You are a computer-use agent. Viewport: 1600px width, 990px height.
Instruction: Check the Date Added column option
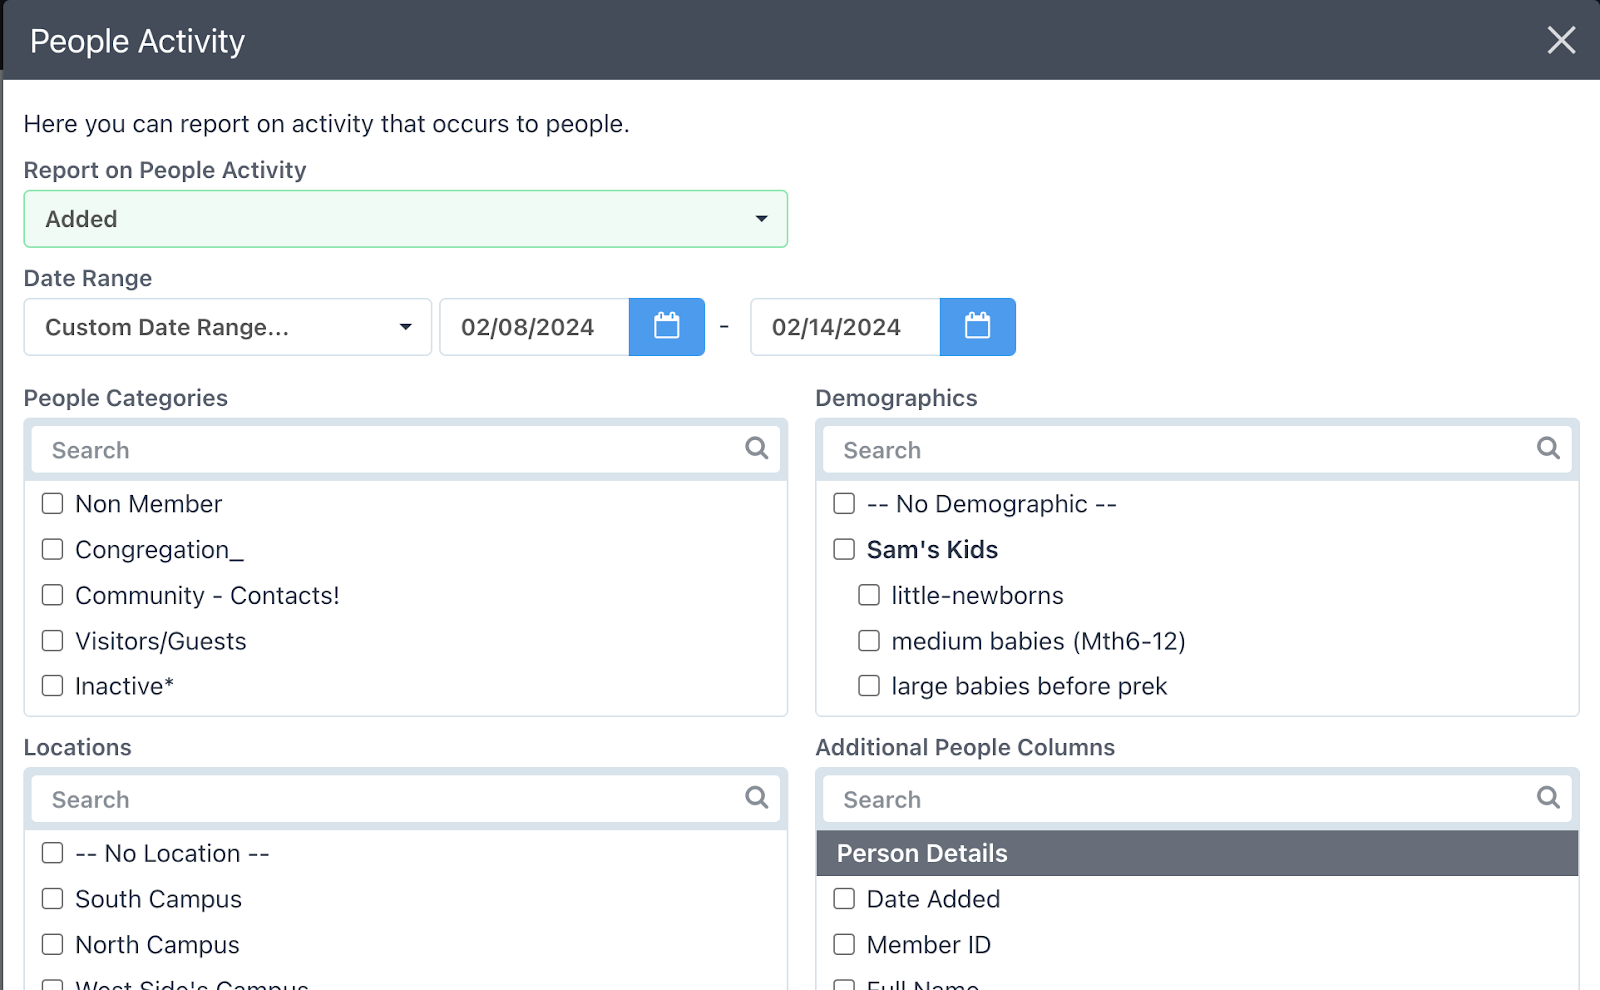tap(845, 899)
